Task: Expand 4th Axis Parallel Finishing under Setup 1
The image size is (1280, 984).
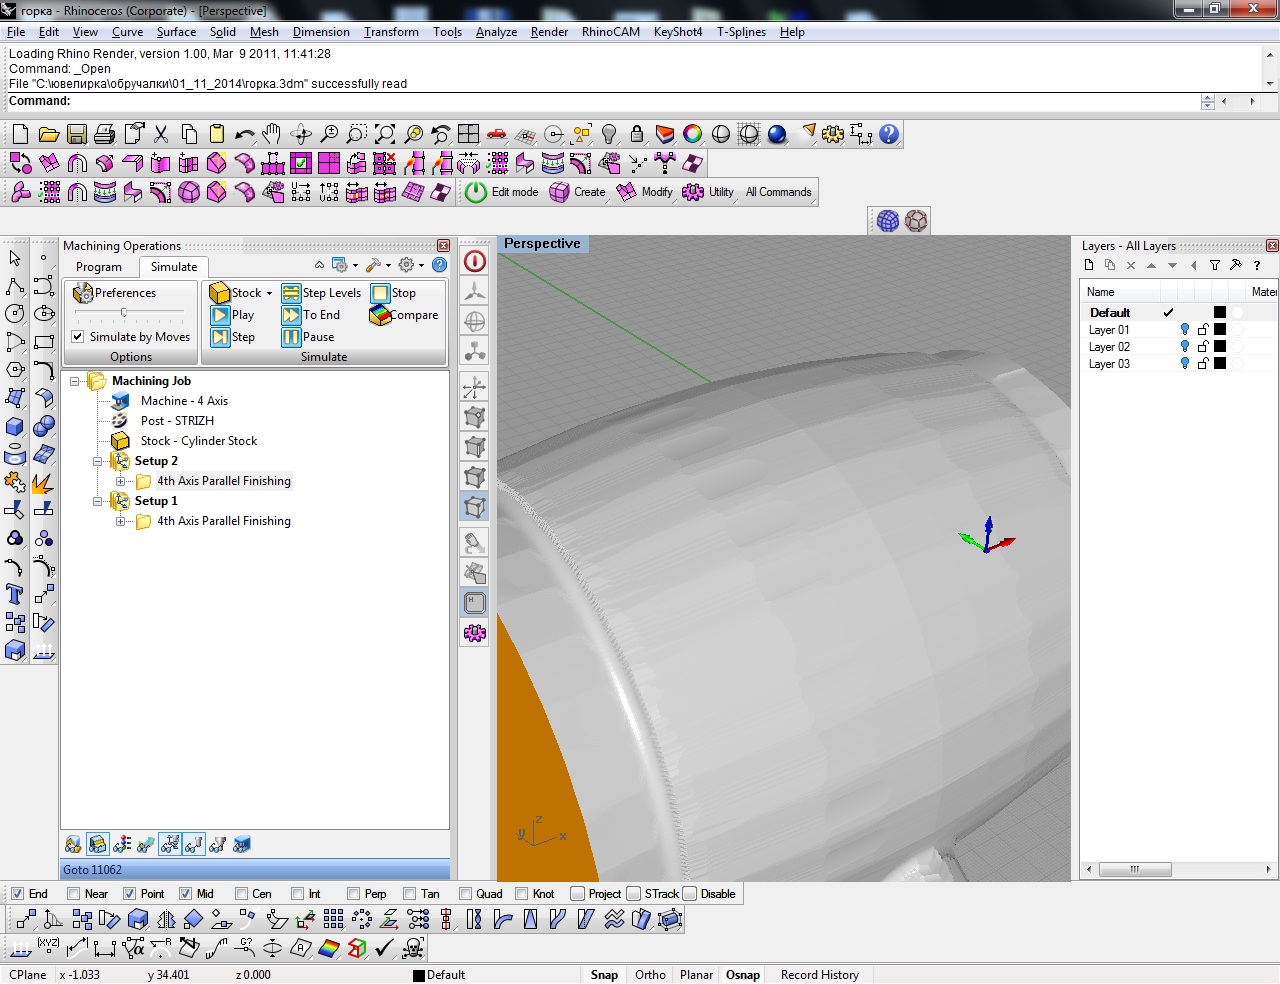Action: coord(120,521)
